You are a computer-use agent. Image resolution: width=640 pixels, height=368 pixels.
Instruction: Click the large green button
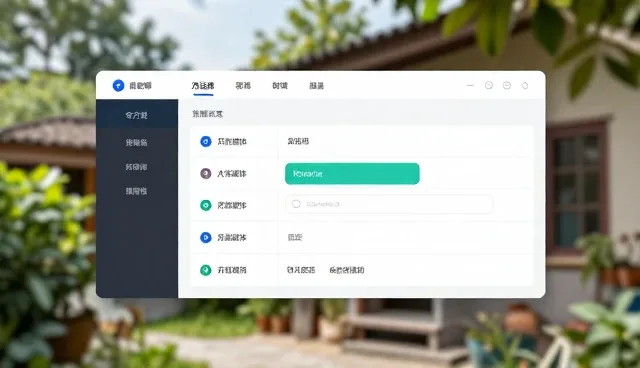[x=352, y=174]
